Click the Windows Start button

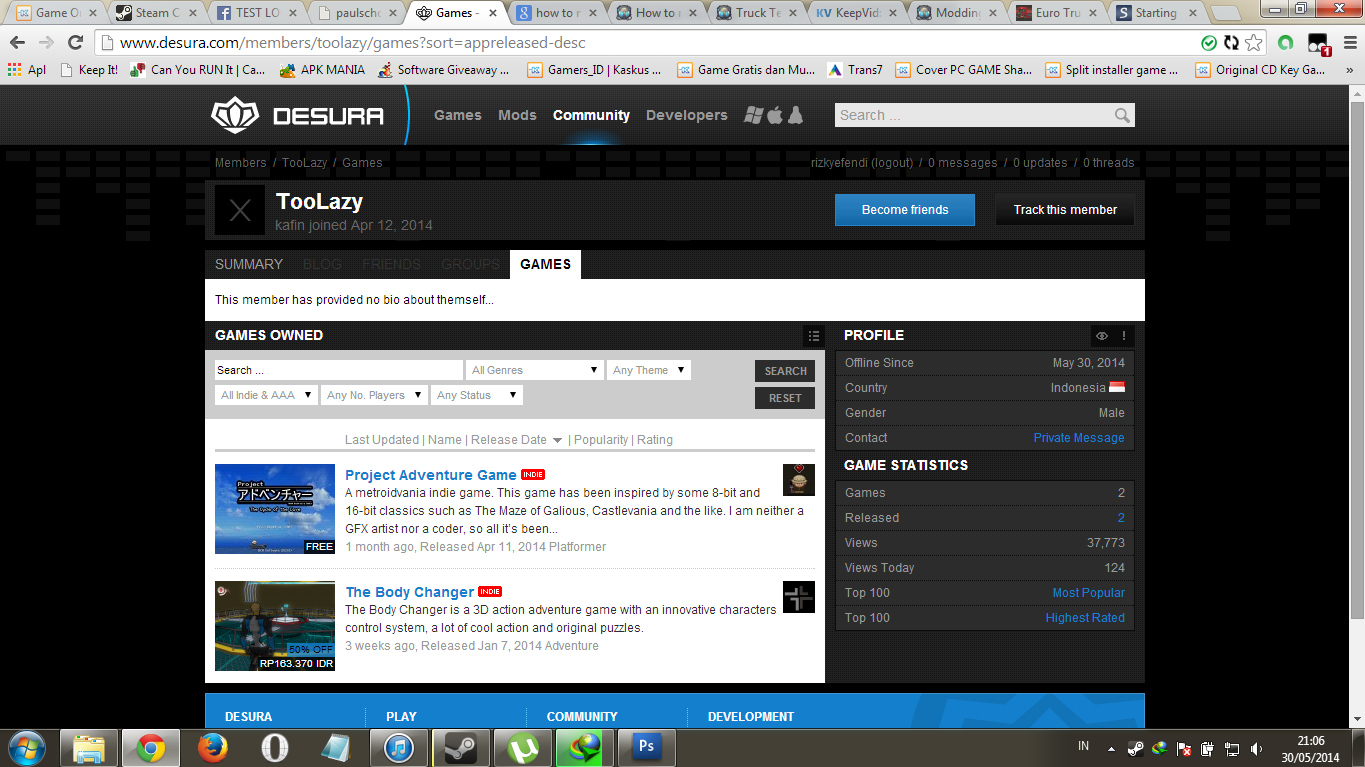27,747
